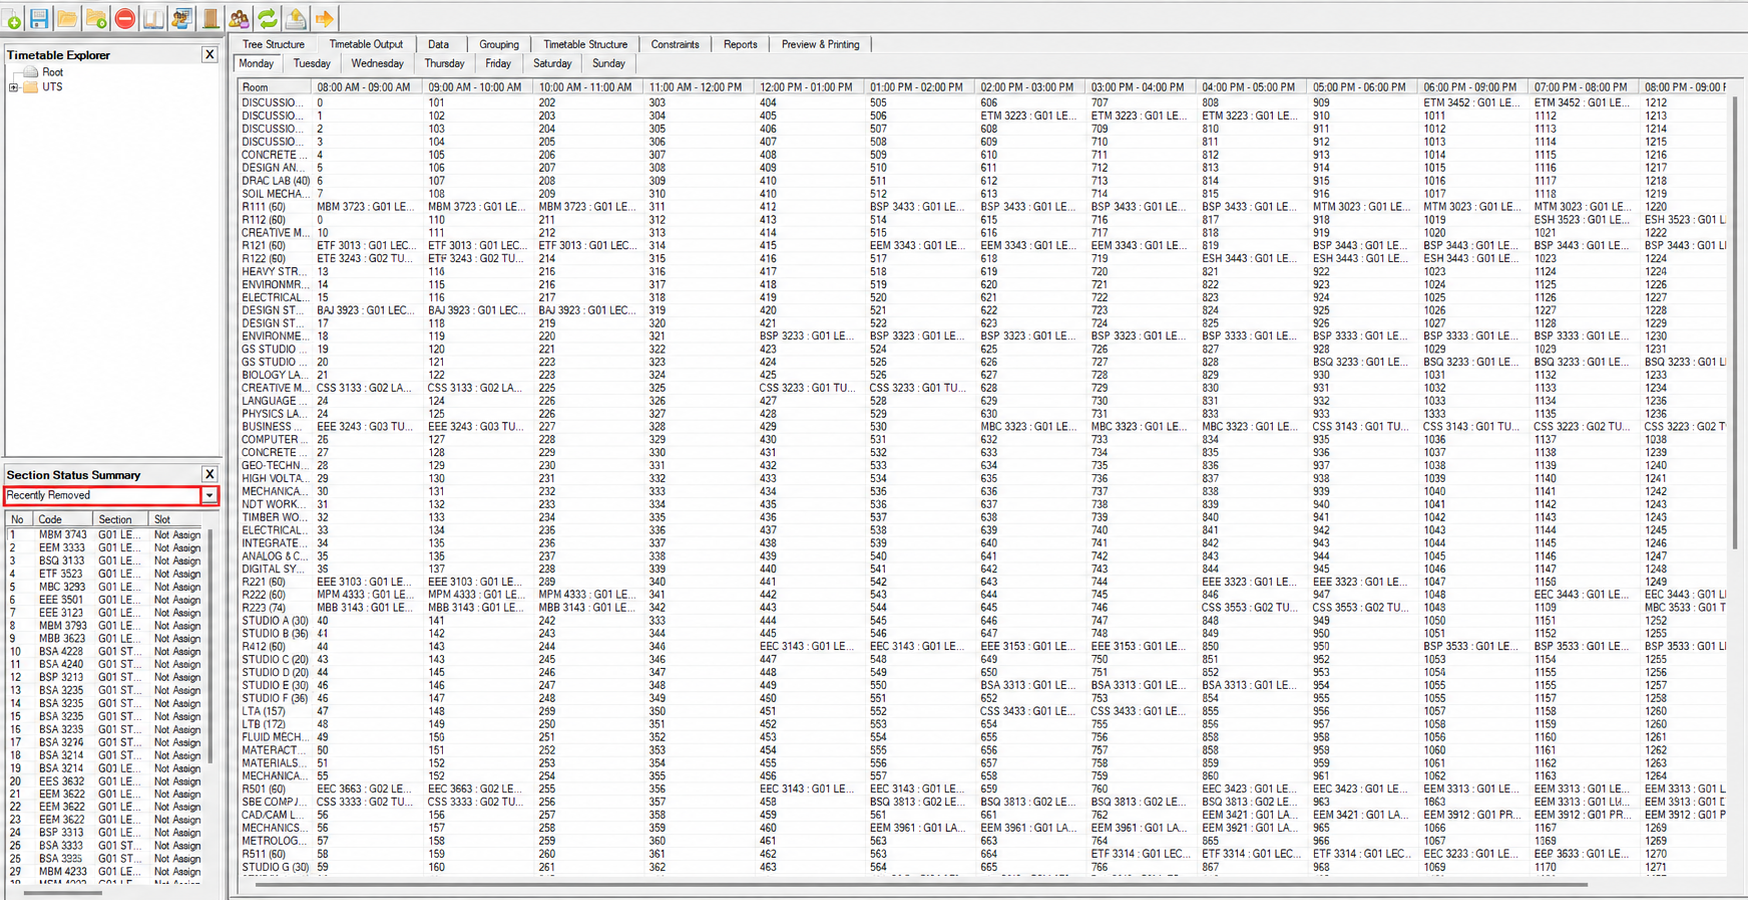Open the Grouping tab

499,44
